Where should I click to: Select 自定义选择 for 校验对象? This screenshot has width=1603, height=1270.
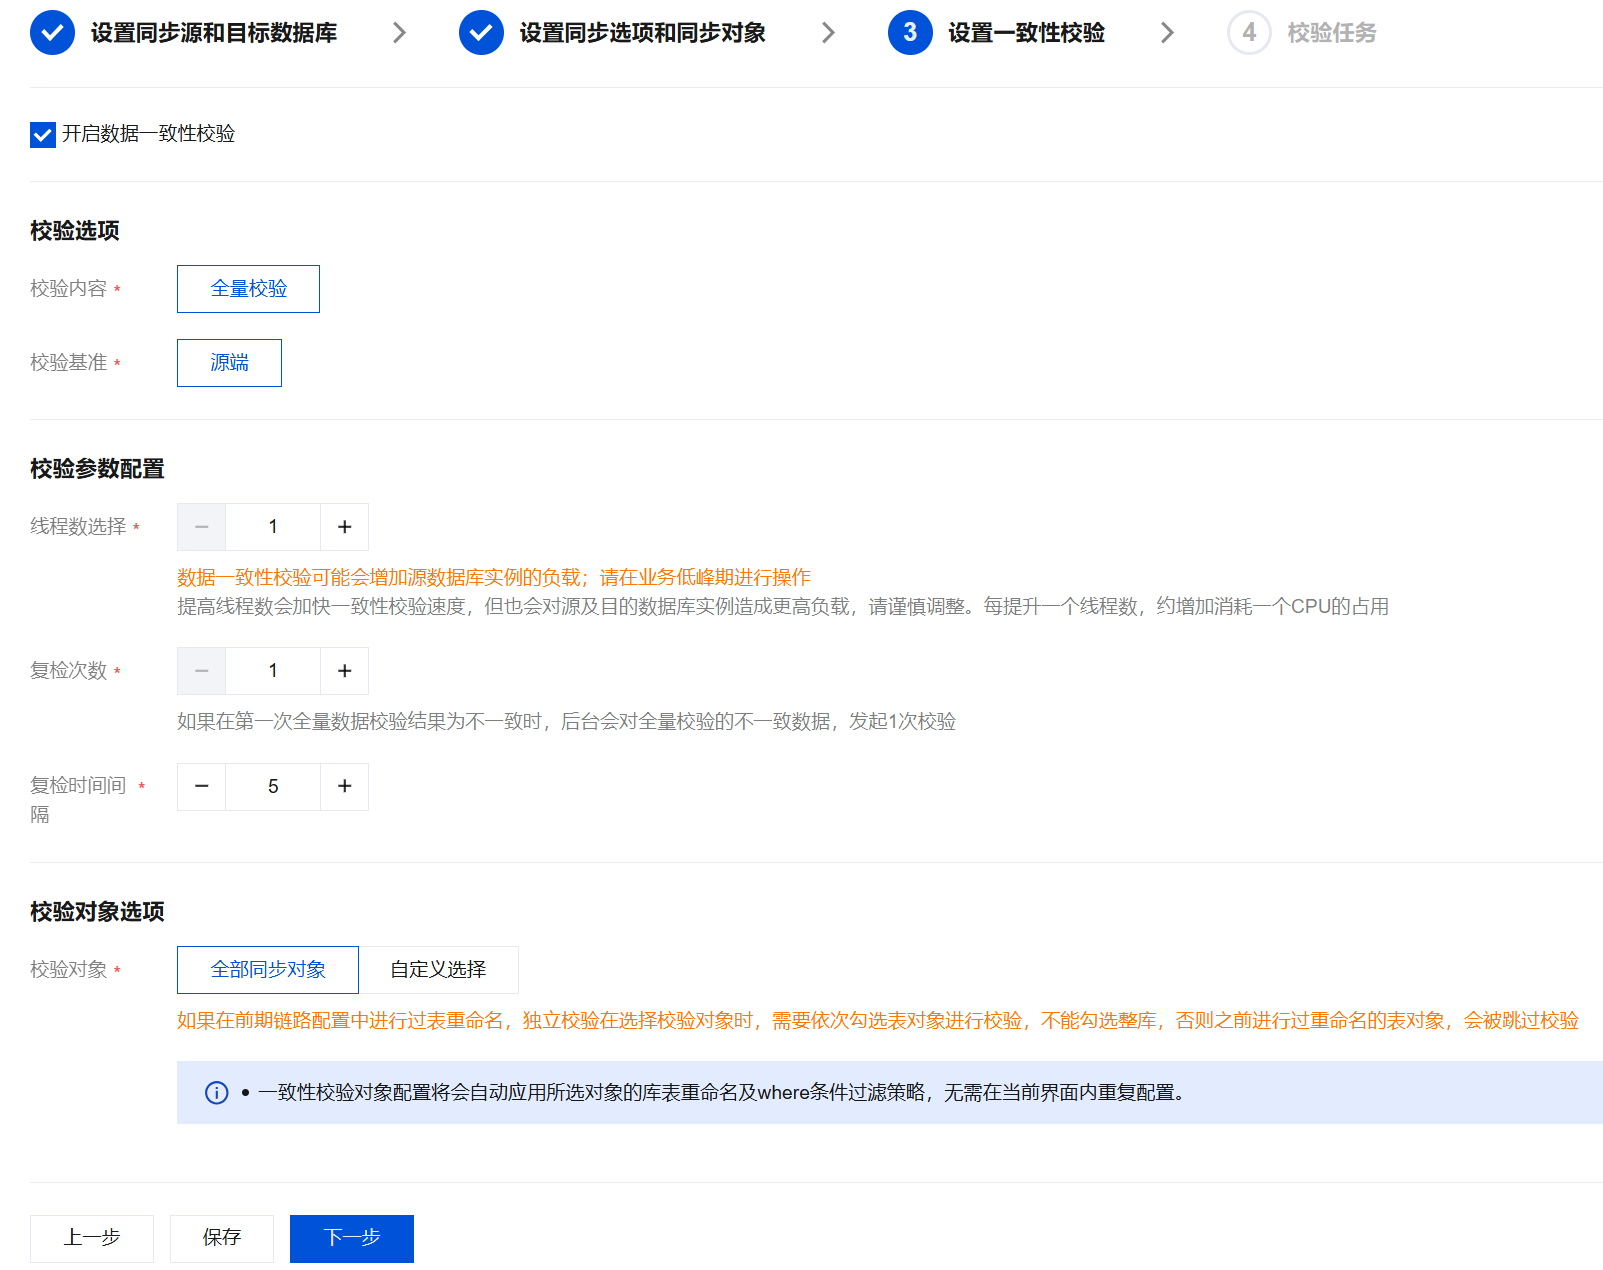pyautogui.click(x=438, y=970)
